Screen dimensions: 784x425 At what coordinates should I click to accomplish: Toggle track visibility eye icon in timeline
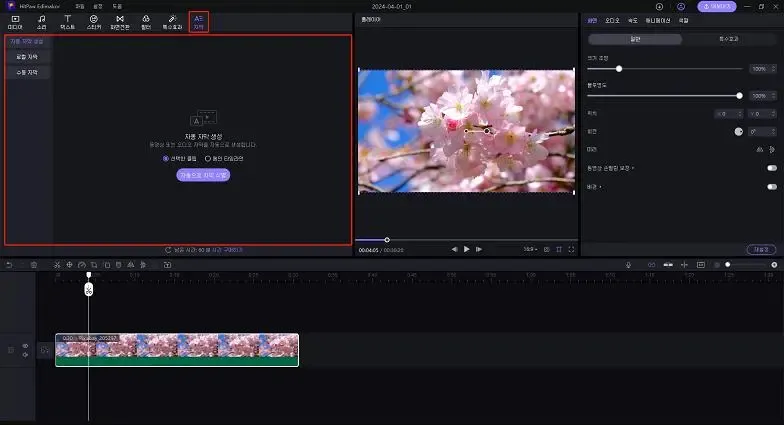point(25,346)
